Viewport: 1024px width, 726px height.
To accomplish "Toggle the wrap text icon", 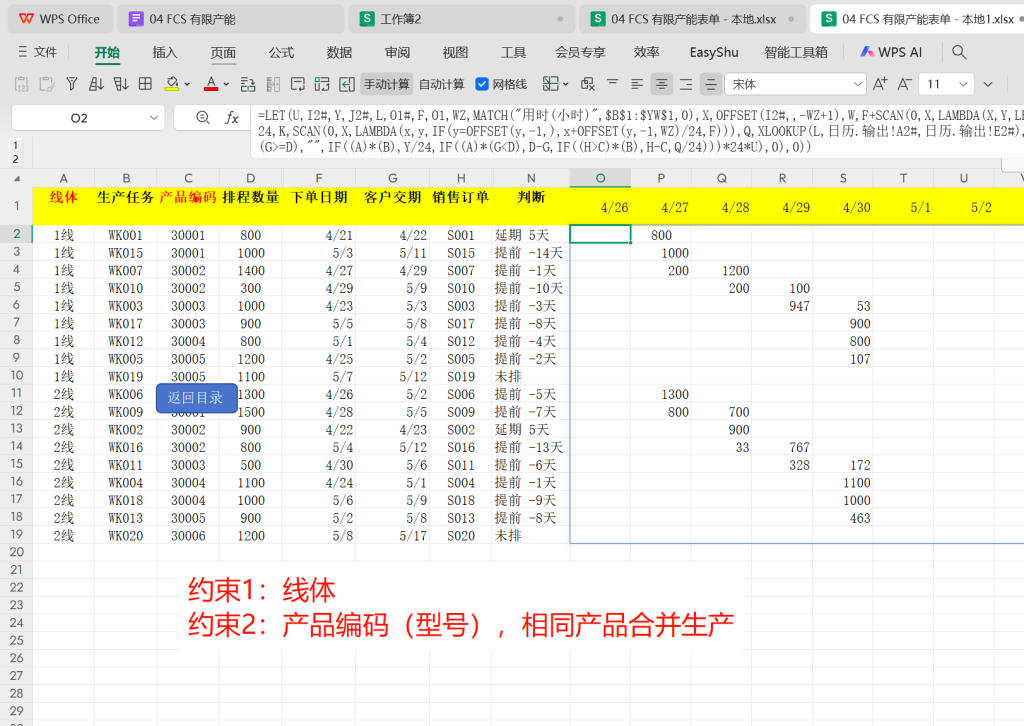I will coord(298,84).
